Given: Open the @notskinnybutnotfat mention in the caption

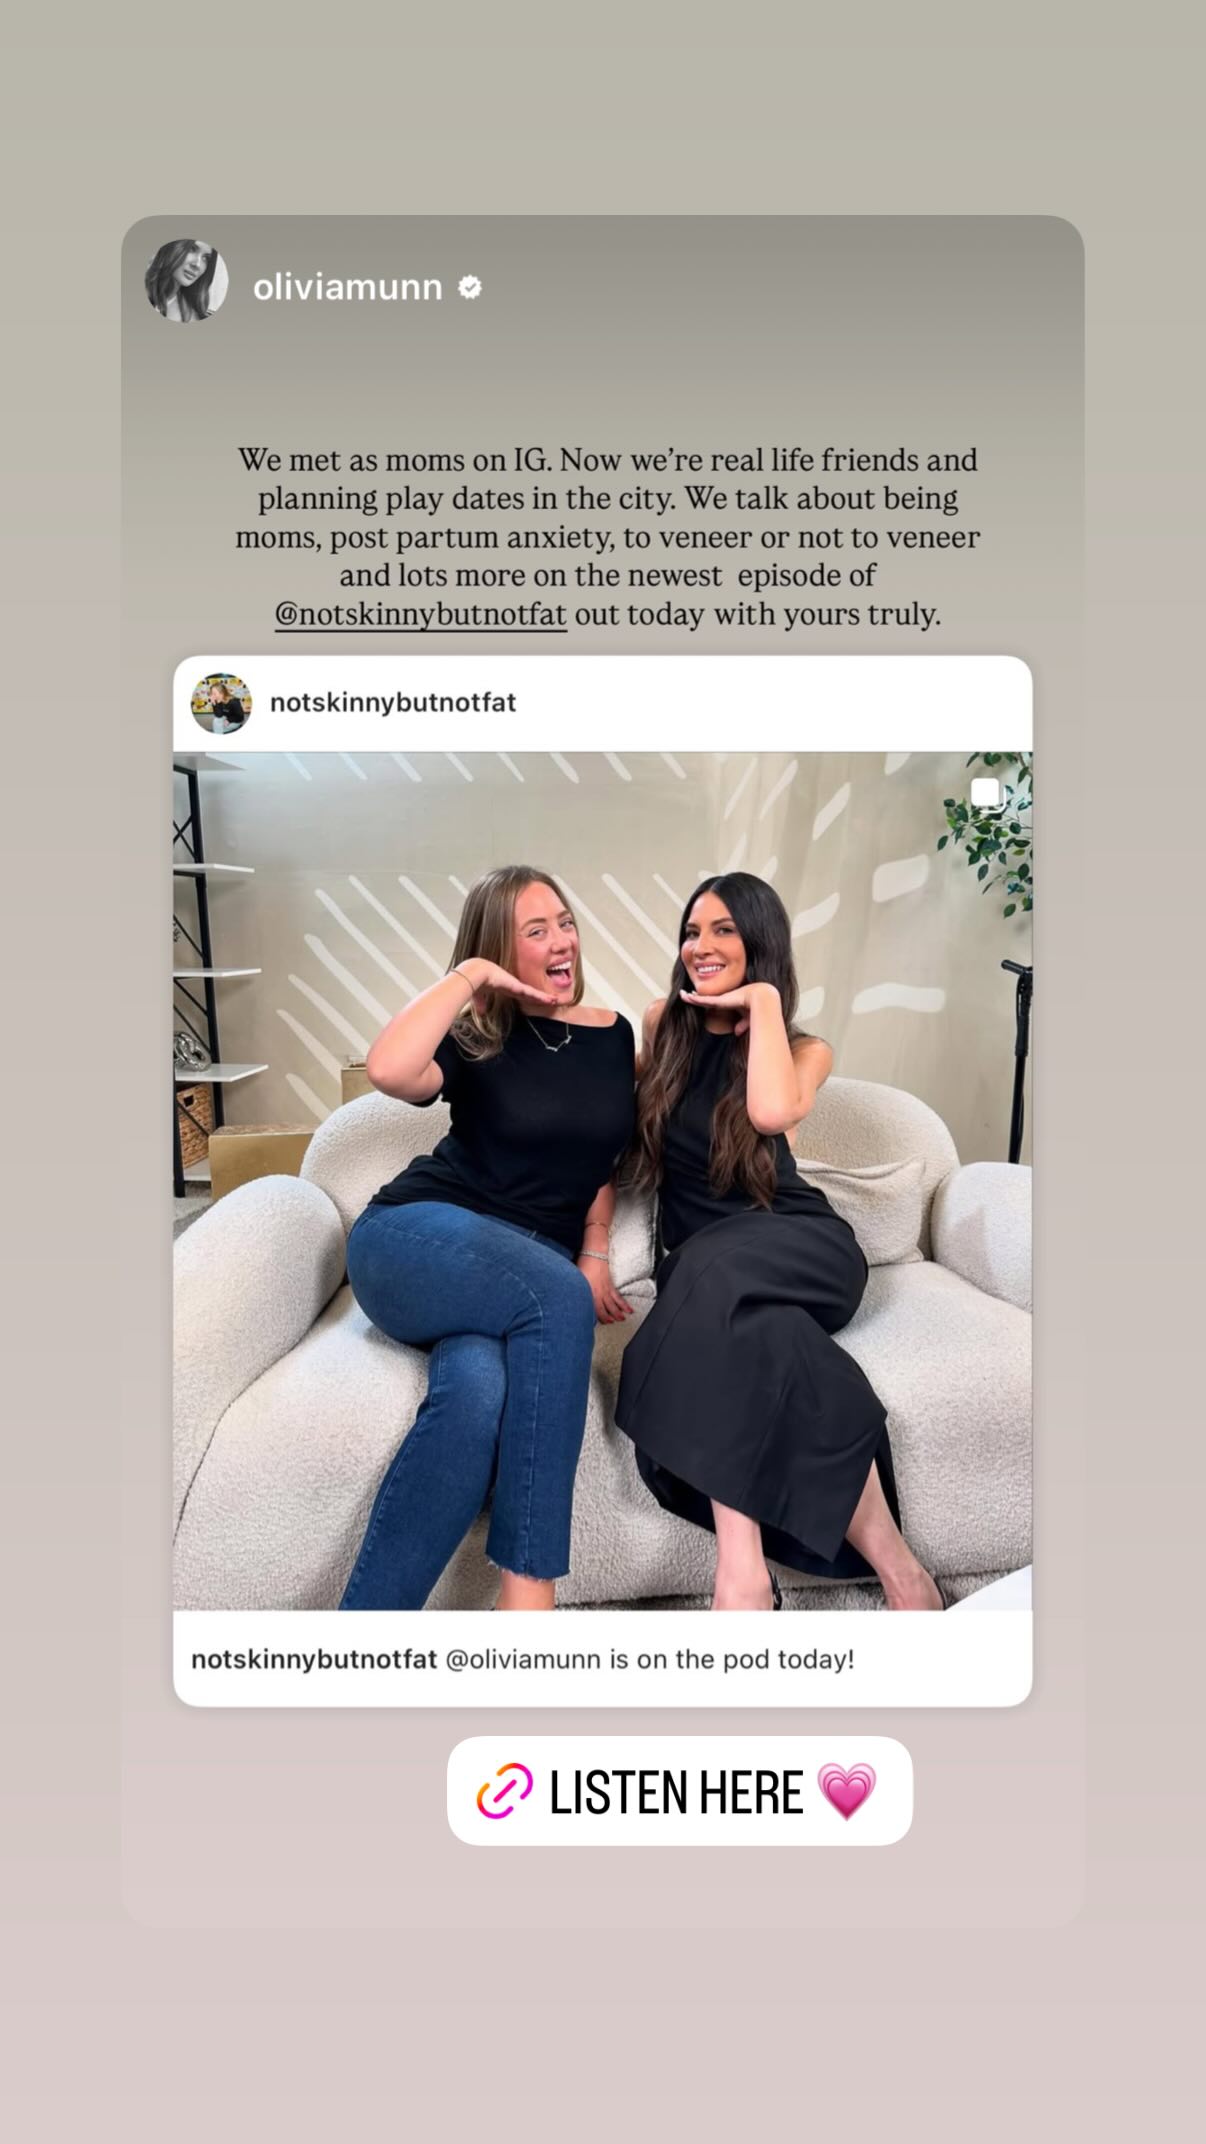Looking at the screenshot, I should pos(421,614).
